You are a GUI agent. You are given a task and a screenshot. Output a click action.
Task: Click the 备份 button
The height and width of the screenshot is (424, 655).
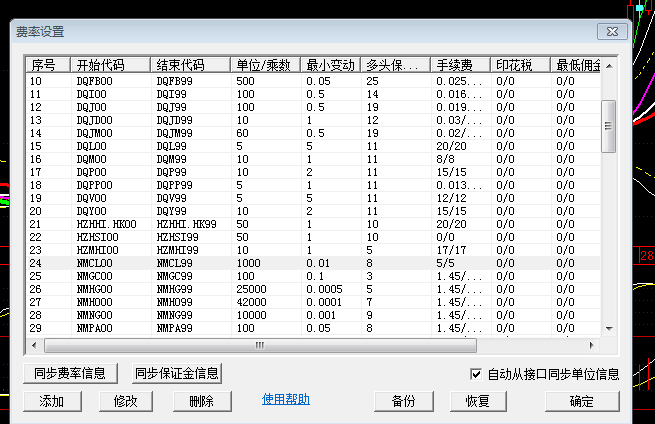coord(404,401)
